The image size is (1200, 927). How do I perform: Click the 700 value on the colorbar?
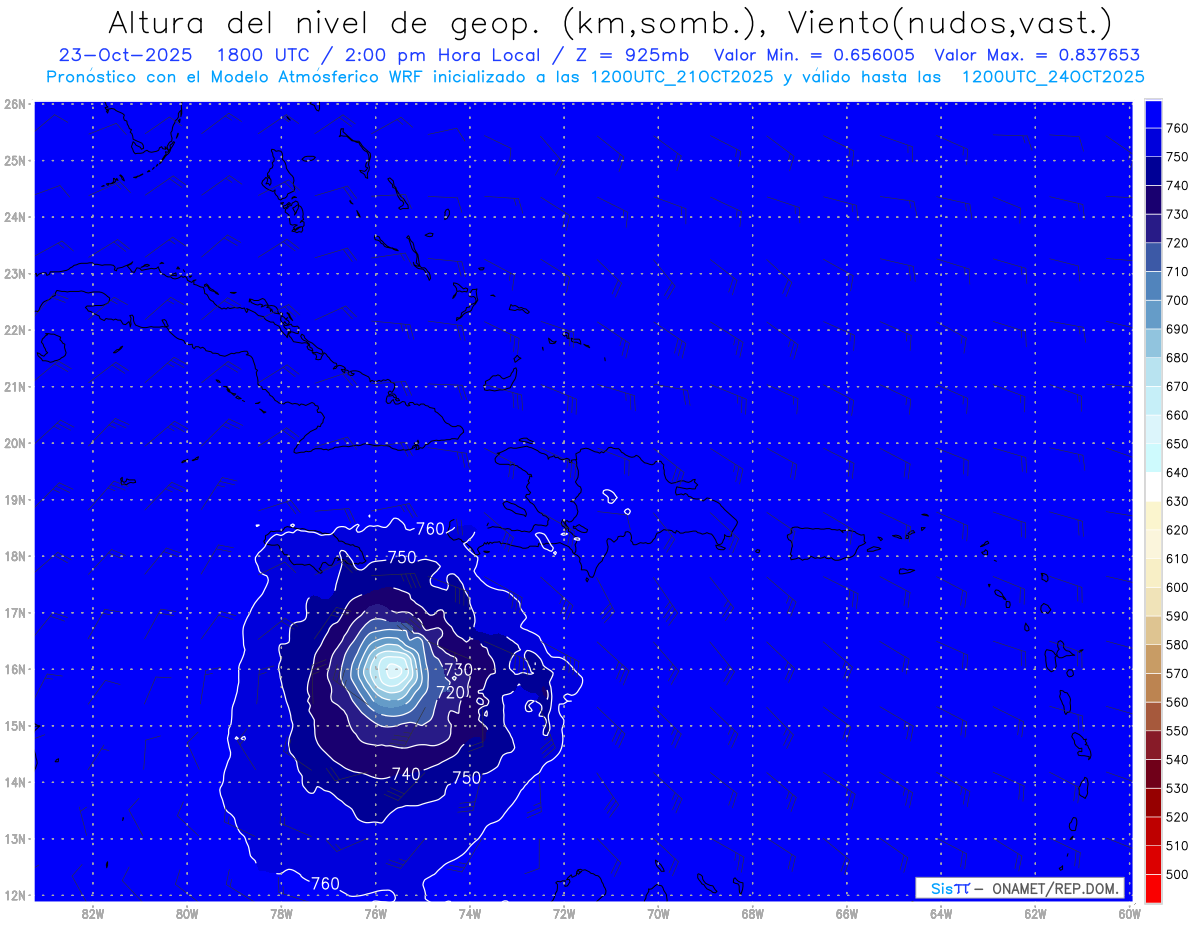point(1177,300)
